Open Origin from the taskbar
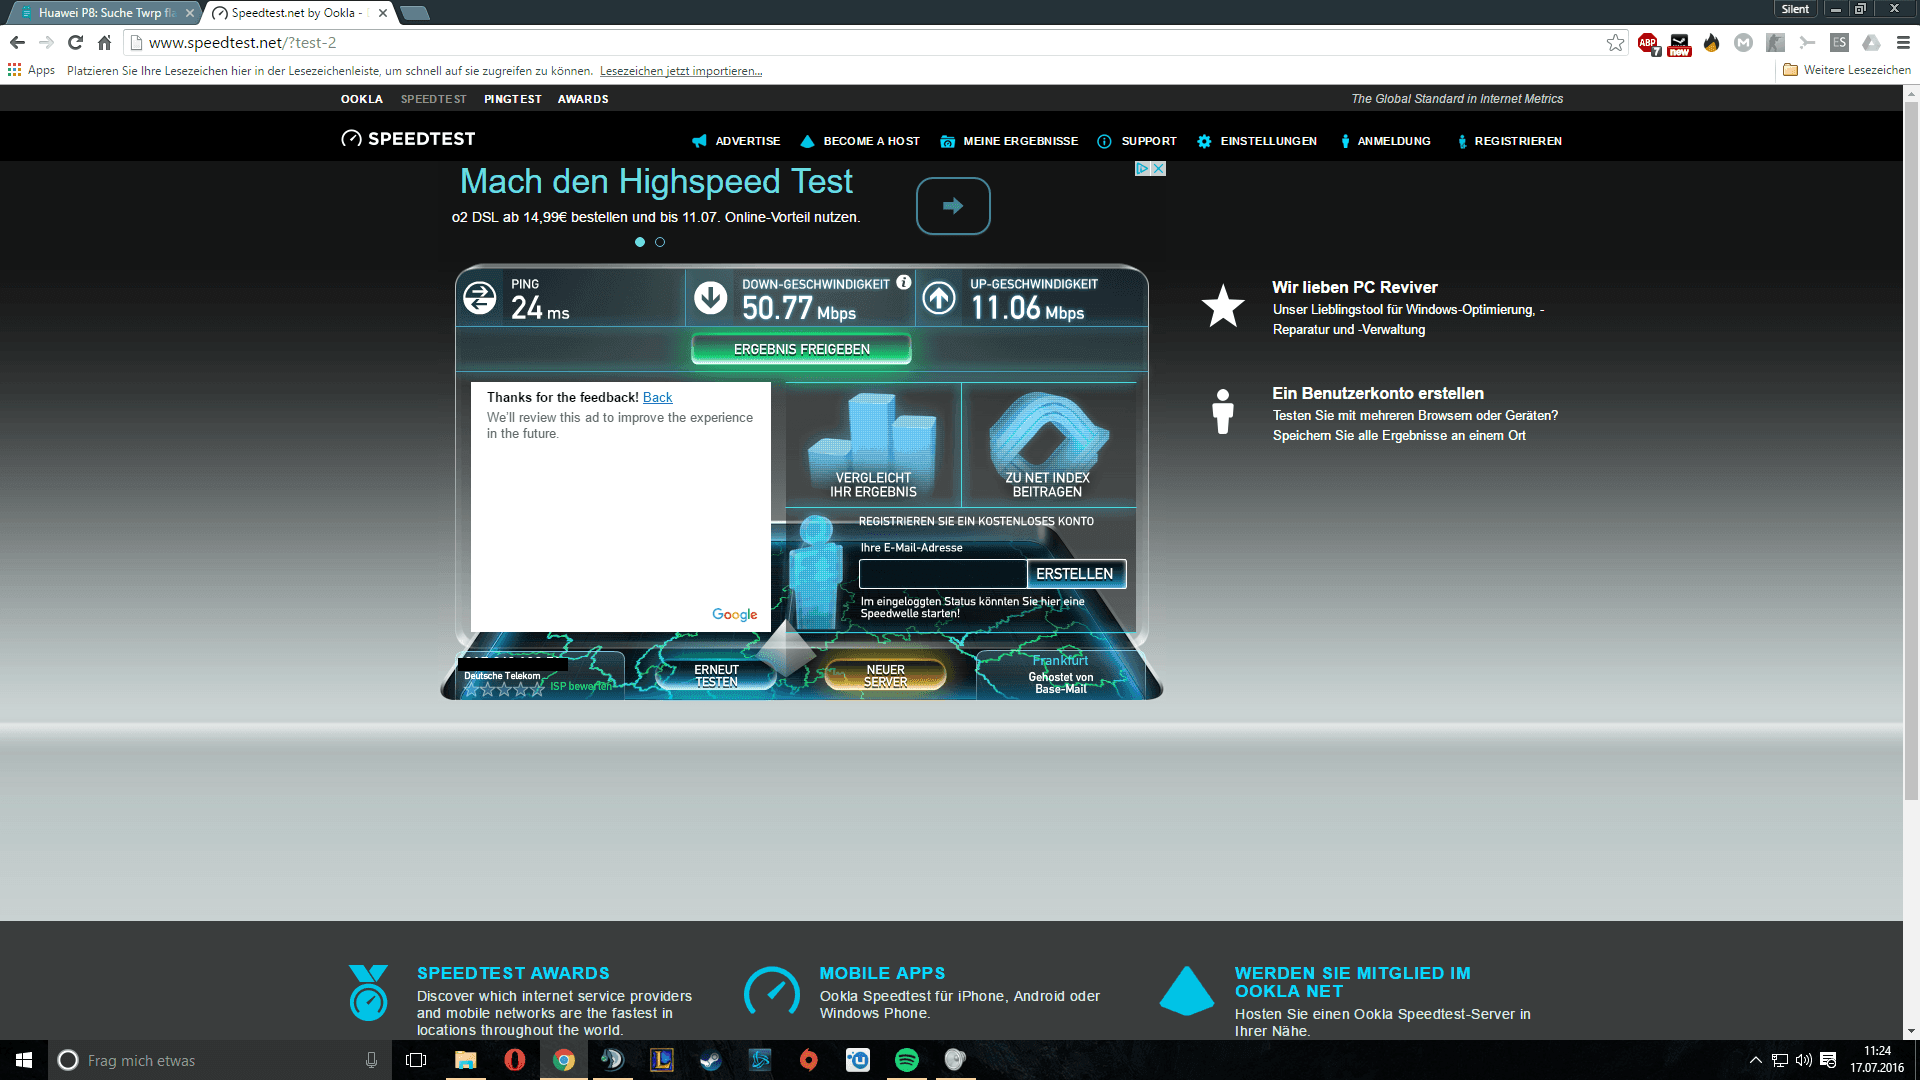The height and width of the screenshot is (1080, 1920). point(809,1060)
